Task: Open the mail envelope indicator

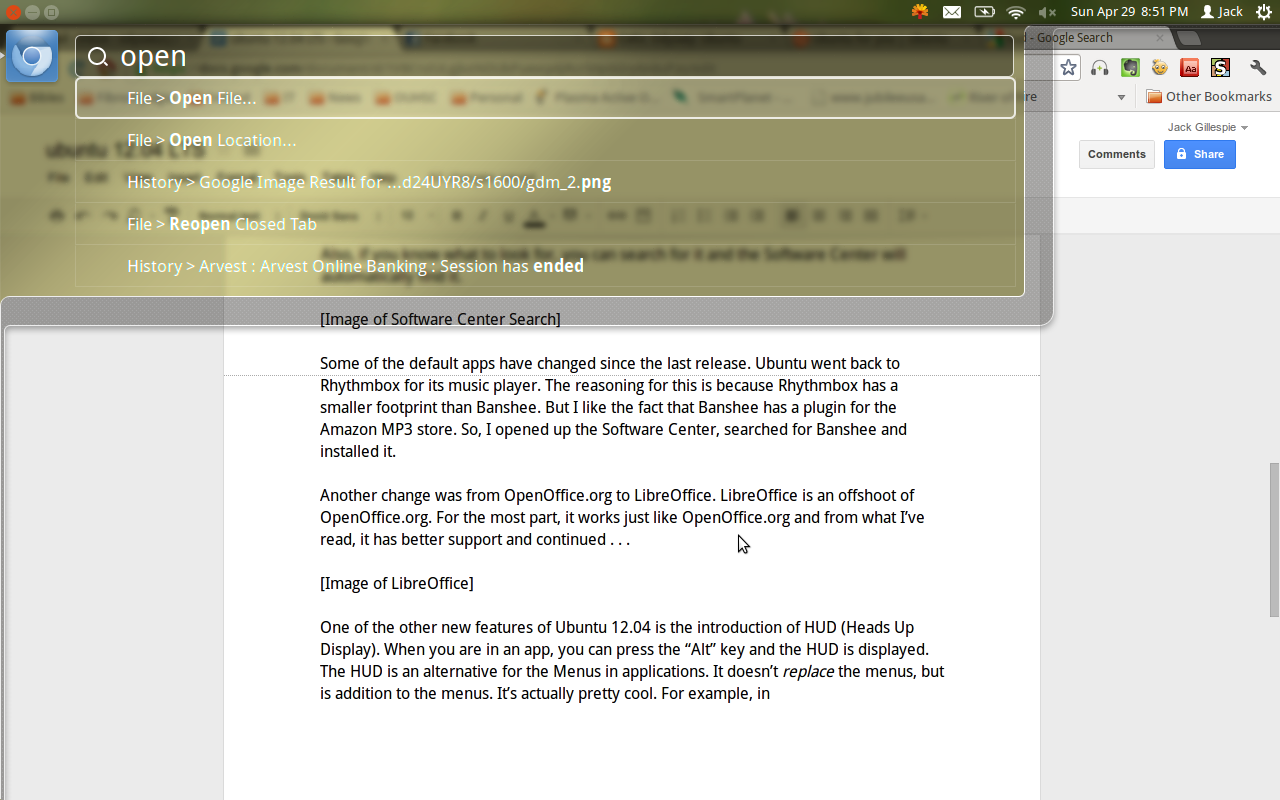Action: pyautogui.click(x=952, y=12)
